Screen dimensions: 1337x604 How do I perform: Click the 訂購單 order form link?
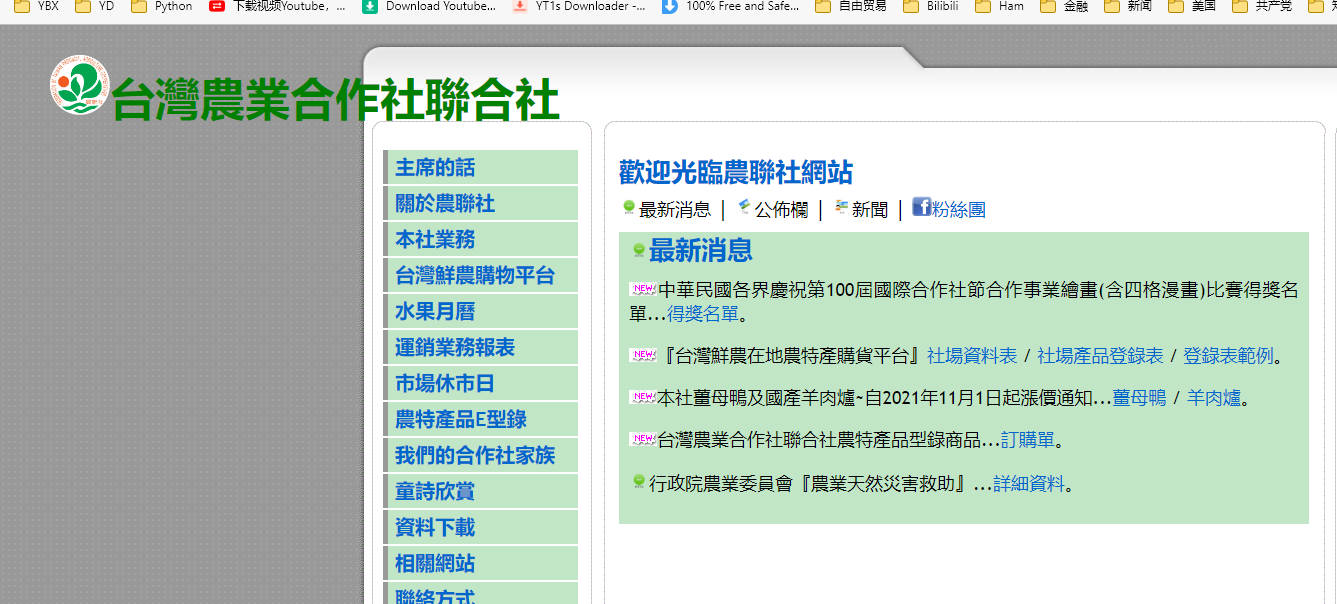pos(1028,440)
